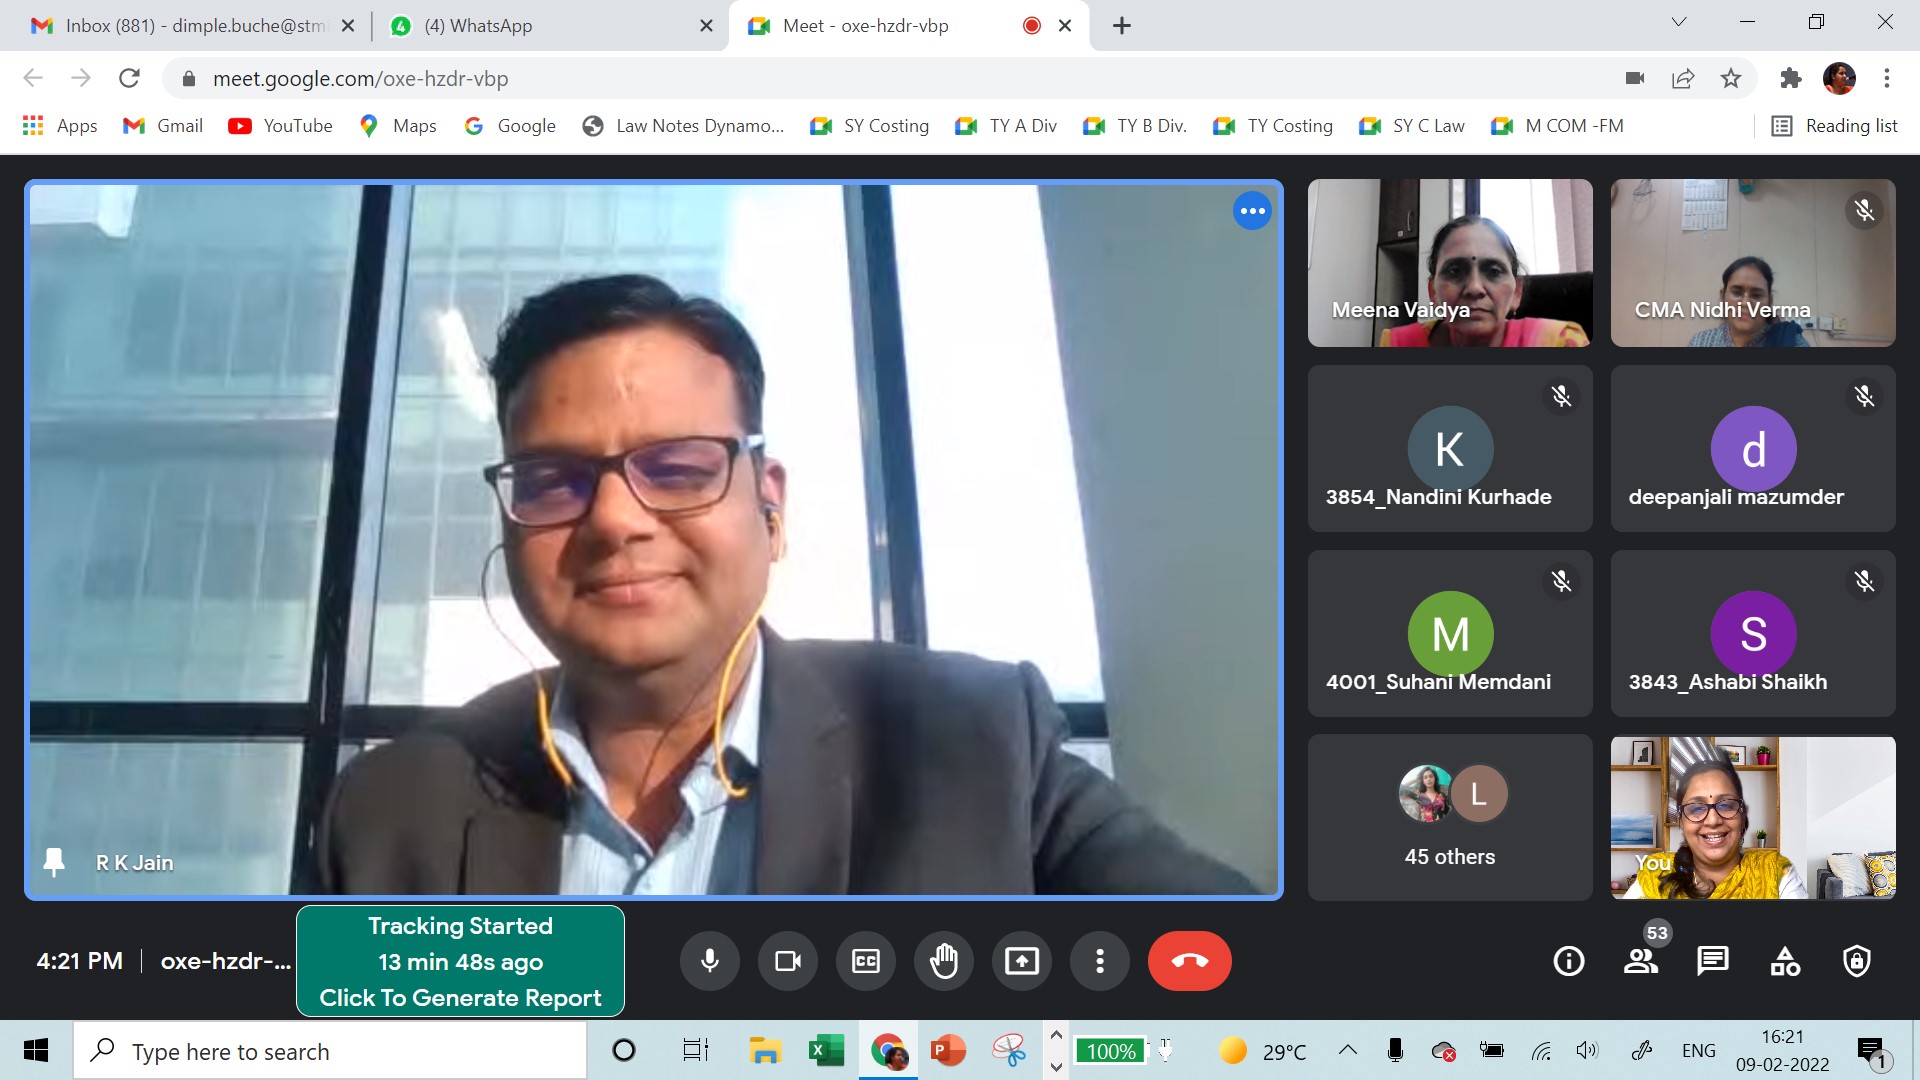Expand the tab search chevron
The height and width of the screenshot is (1080, 1920).
tap(1679, 23)
